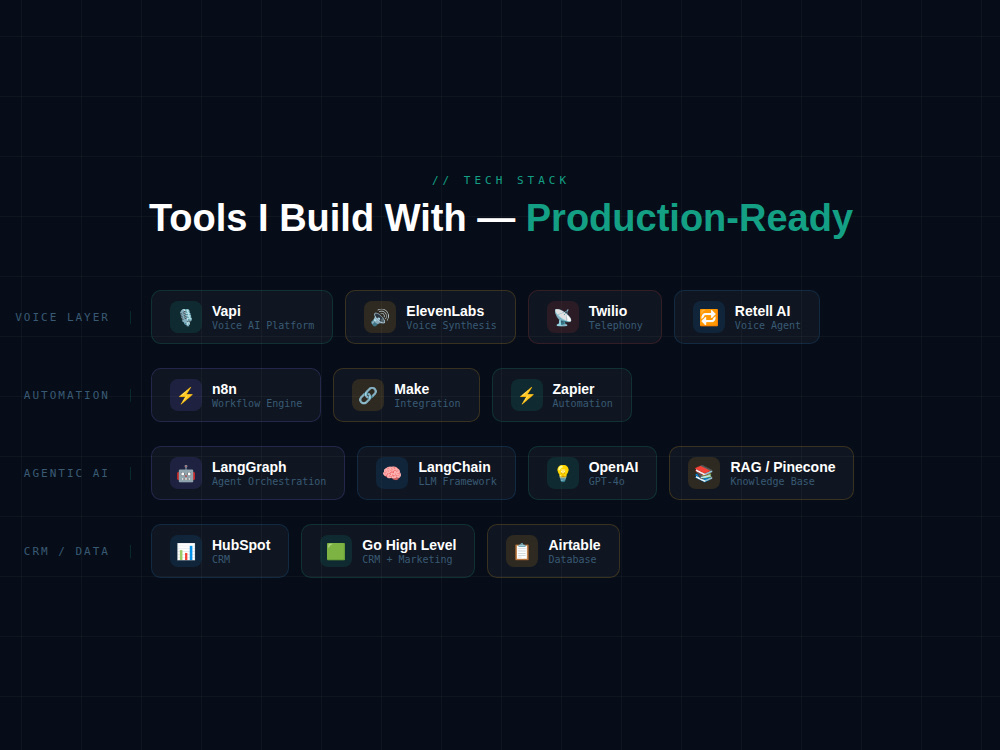Image resolution: width=1000 pixels, height=750 pixels.
Task: Click the GPT-4o subtitle
Action: tap(607, 482)
